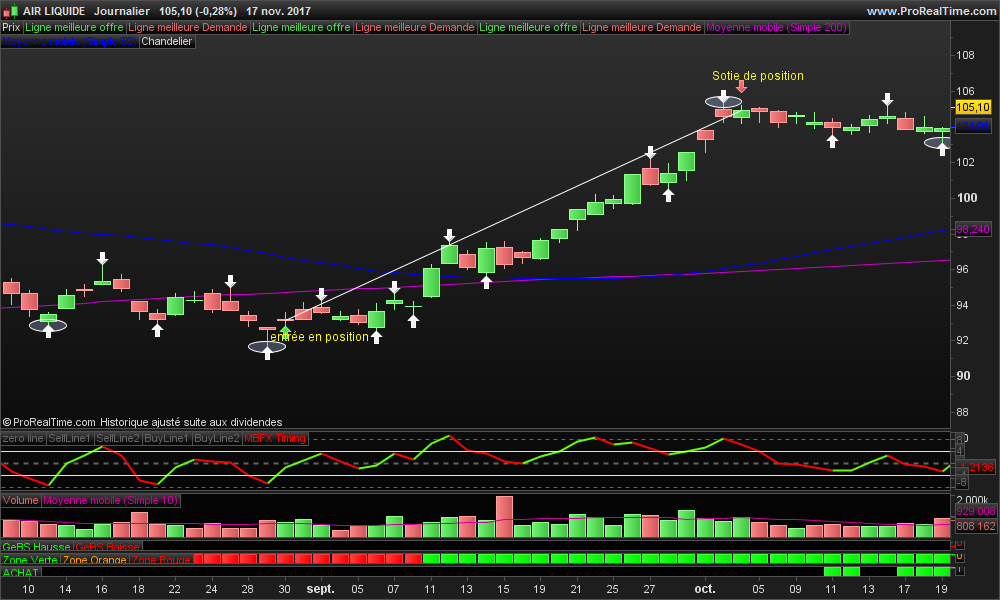Open the Moyenne mobile (Simple 50) legend label
The height and width of the screenshot is (600, 1000).
coord(69,41)
